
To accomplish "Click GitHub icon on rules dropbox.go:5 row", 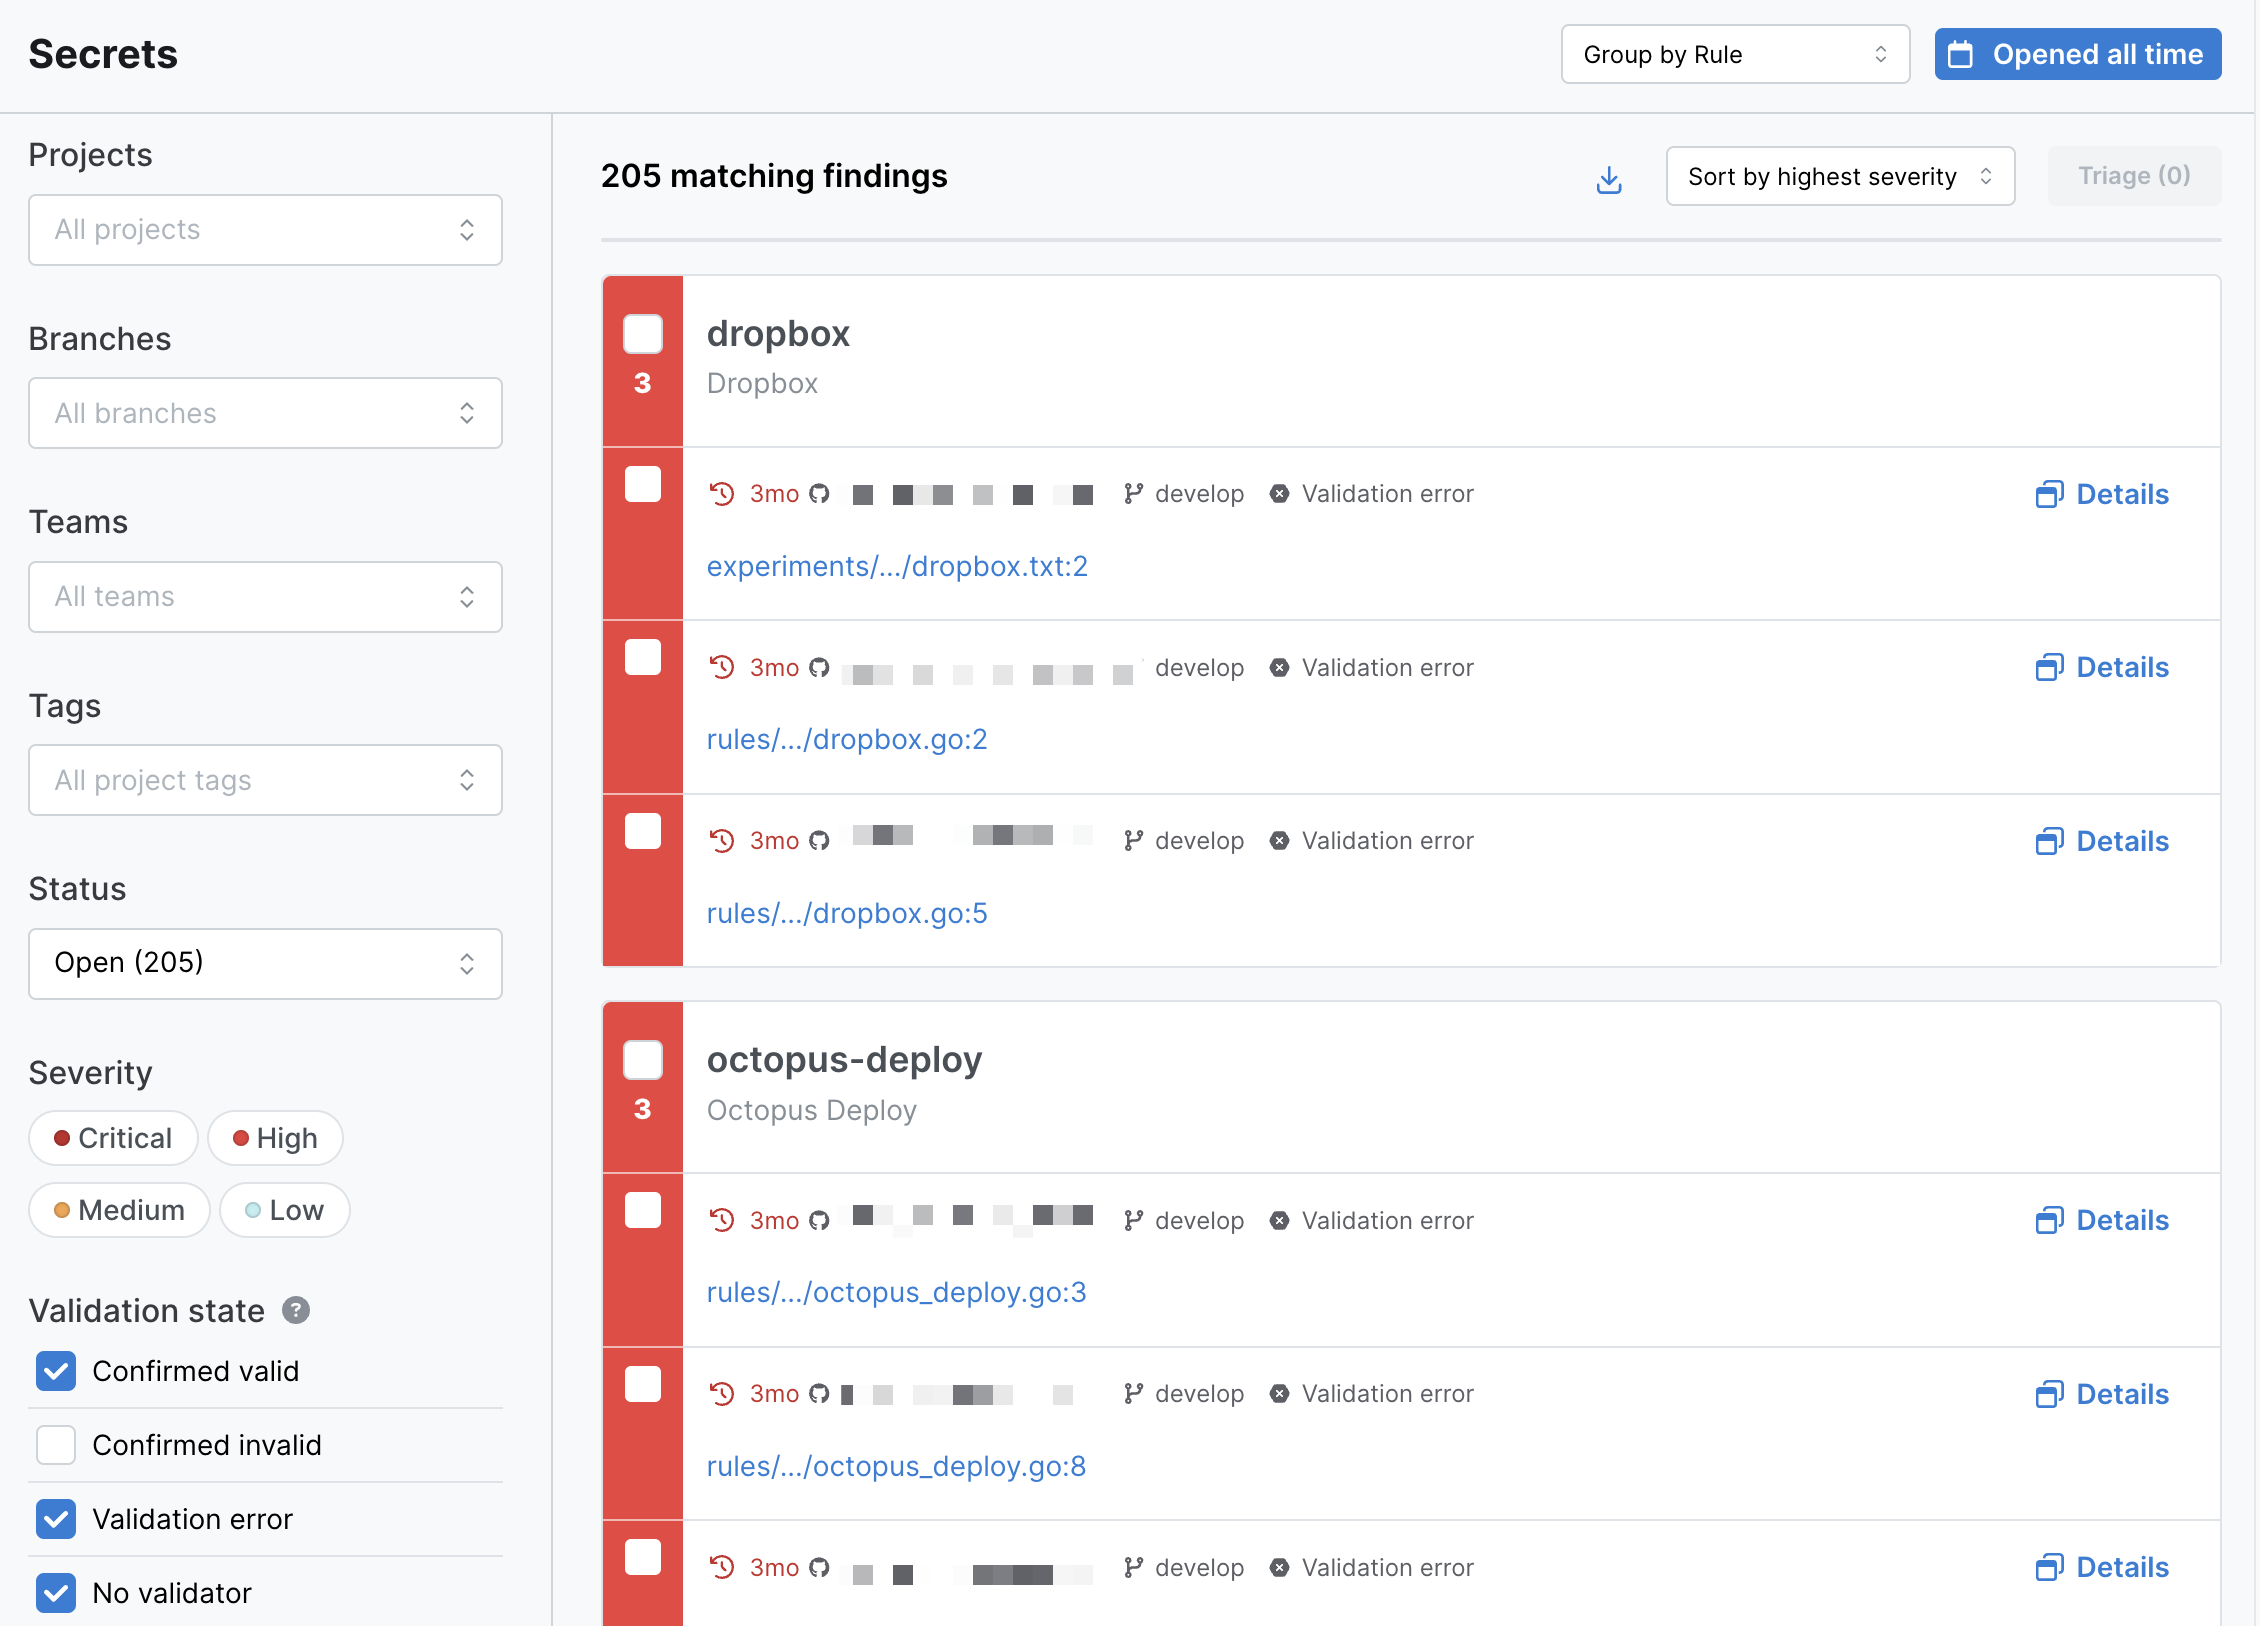I will click(x=819, y=841).
